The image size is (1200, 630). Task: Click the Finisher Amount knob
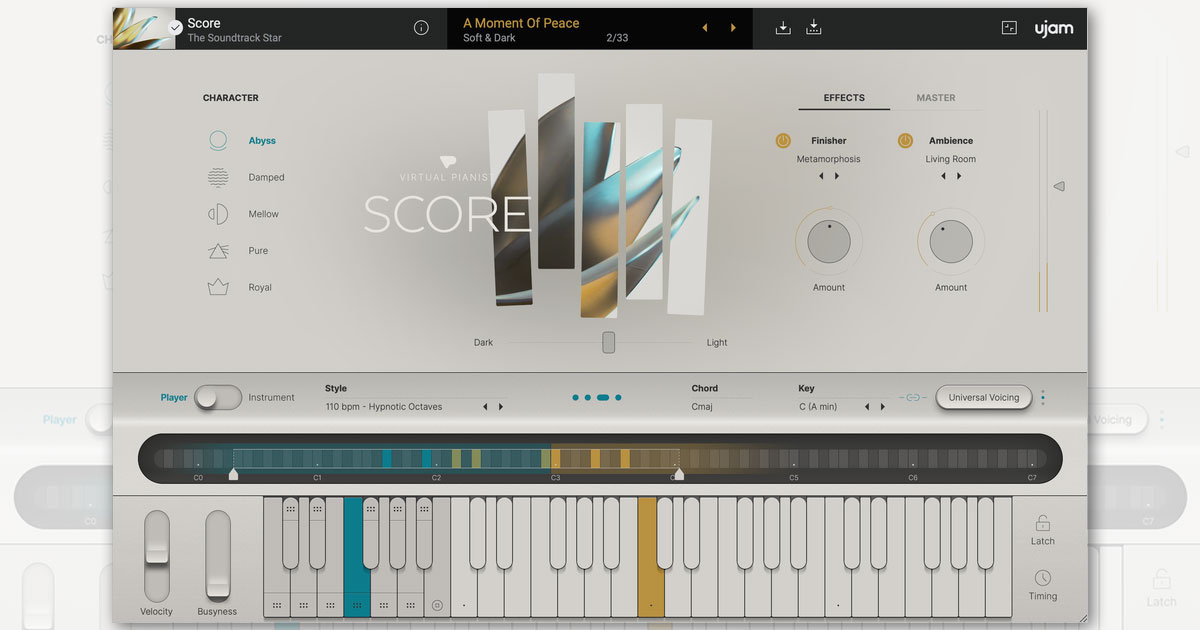[x=829, y=241]
